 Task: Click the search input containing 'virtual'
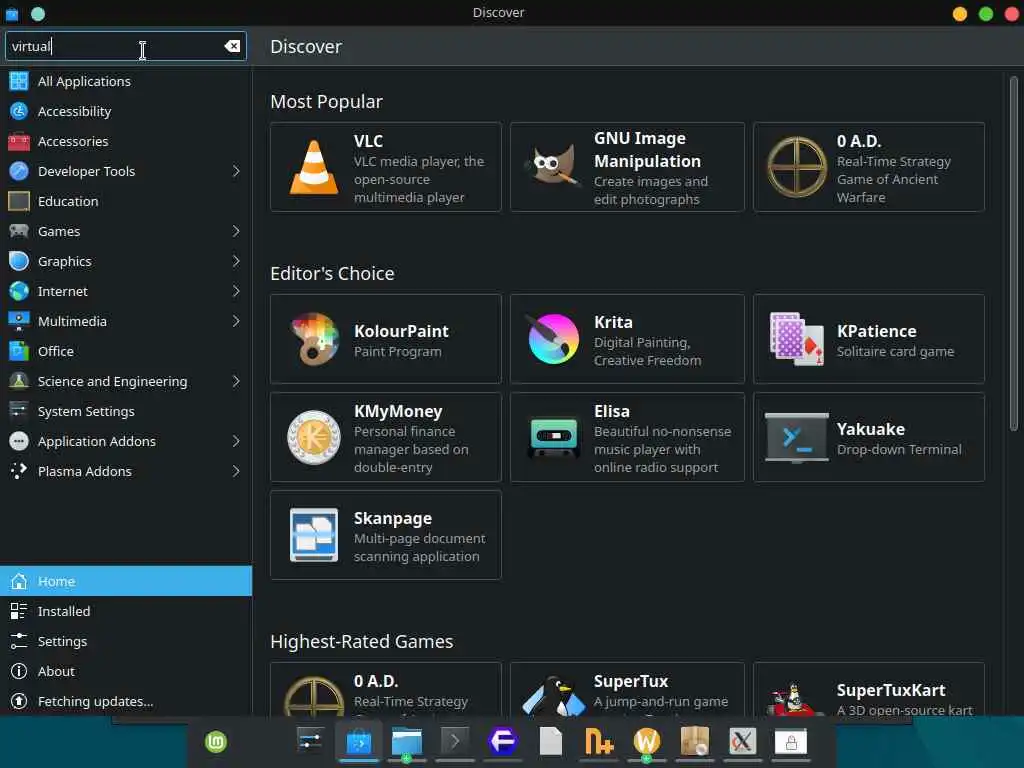click(125, 46)
